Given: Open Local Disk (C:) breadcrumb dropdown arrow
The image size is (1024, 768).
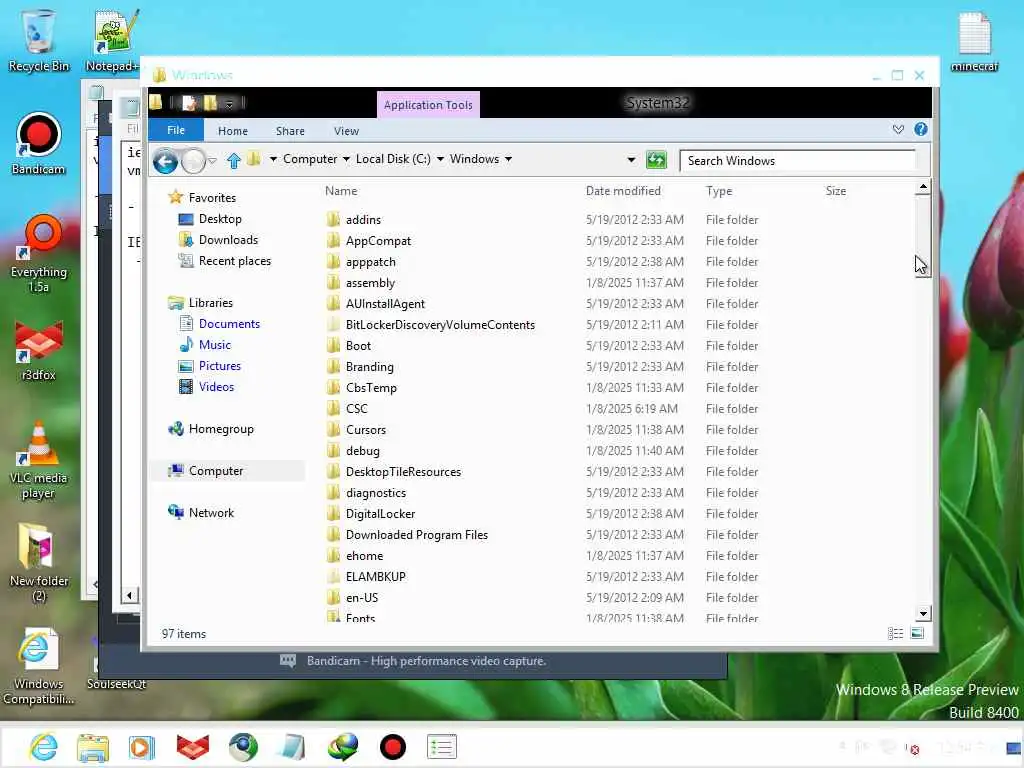Looking at the screenshot, I should pyautogui.click(x=440, y=159).
